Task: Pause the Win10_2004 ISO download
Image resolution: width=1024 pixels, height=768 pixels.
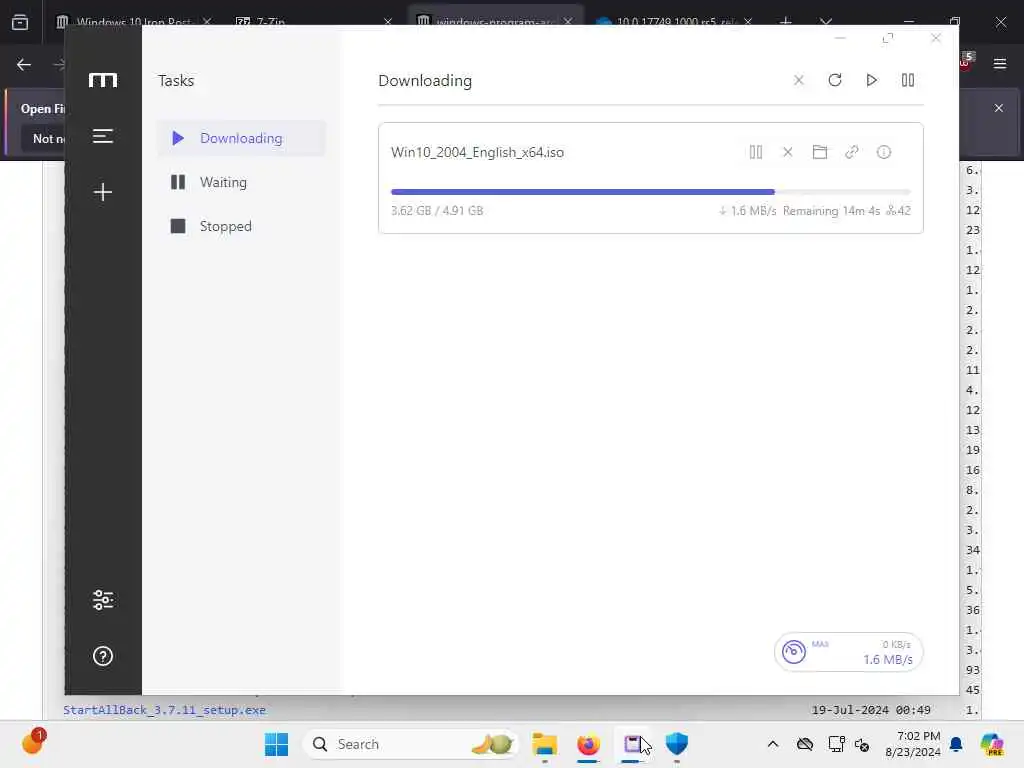Action: tap(756, 152)
